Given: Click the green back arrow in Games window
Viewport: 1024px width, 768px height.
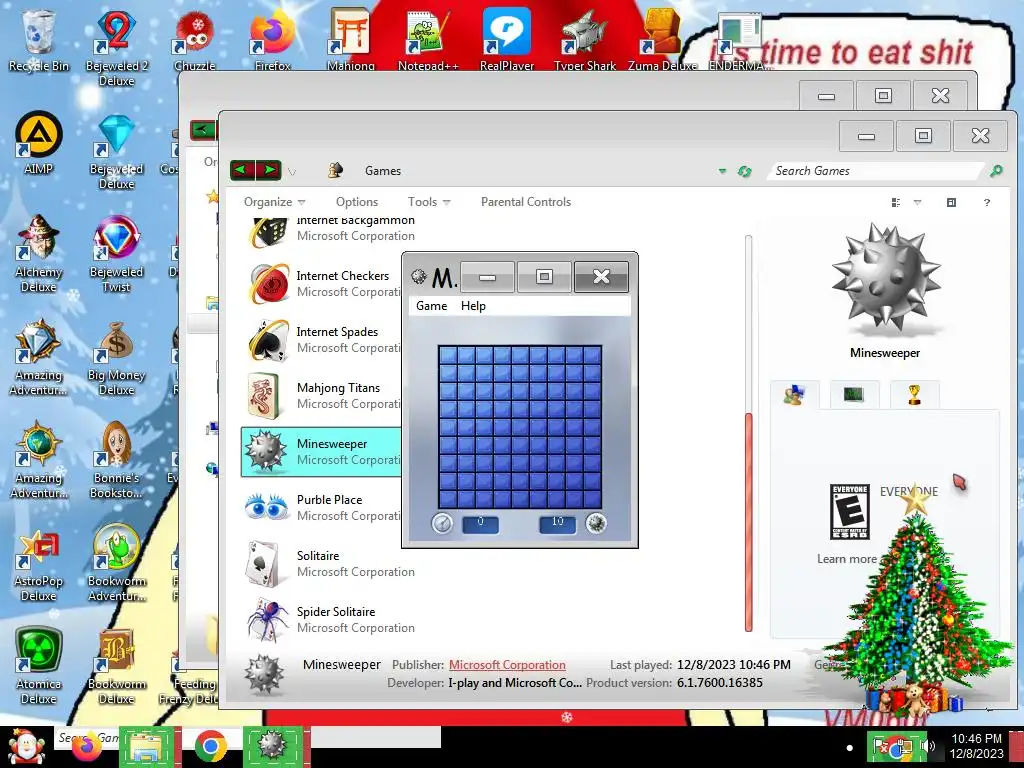Looking at the screenshot, I should pyautogui.click(x=242, y=170).
